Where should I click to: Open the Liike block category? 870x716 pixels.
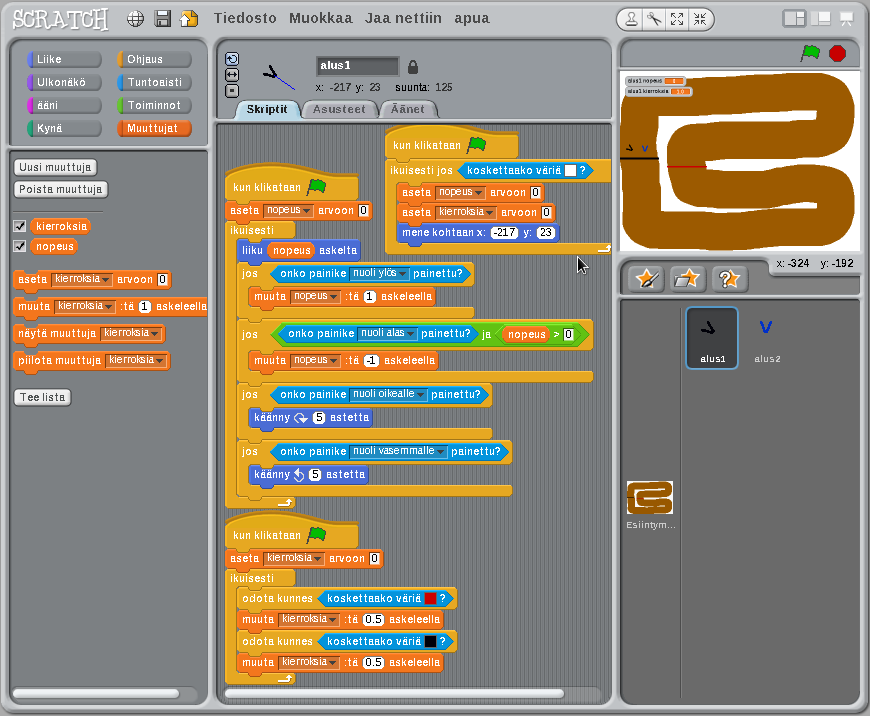coord(64,59)
